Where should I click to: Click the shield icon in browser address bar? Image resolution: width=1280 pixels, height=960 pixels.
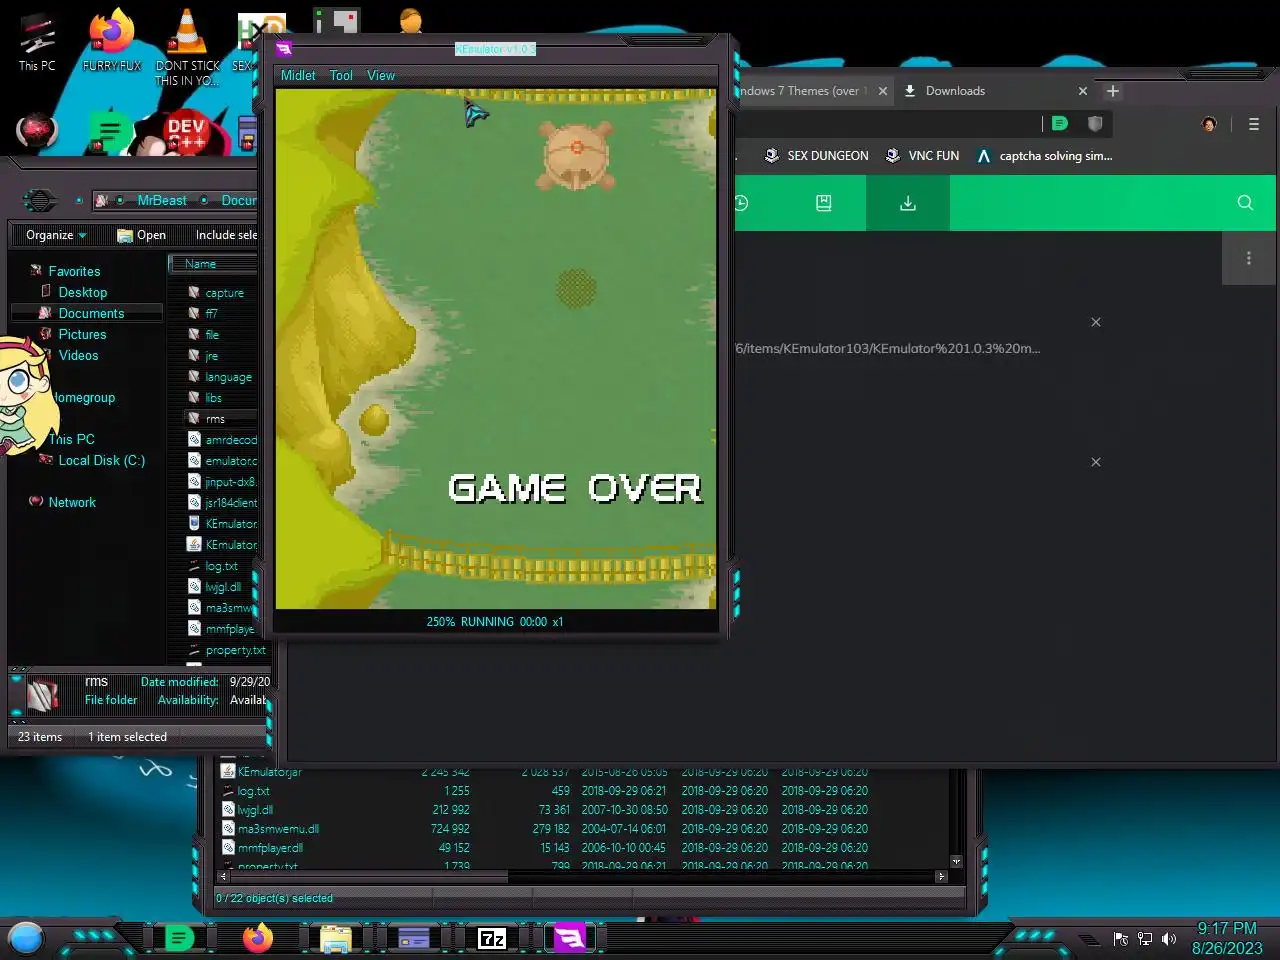pyautogui.click(x=1095, y=124)
